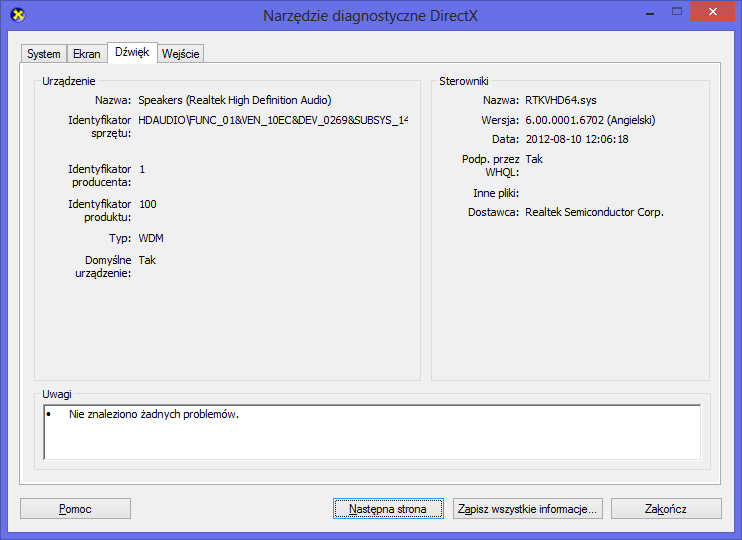This screenshot has width=742, height=540.
Task: Click the Następna strona button
Action: [x=388, y=509]
